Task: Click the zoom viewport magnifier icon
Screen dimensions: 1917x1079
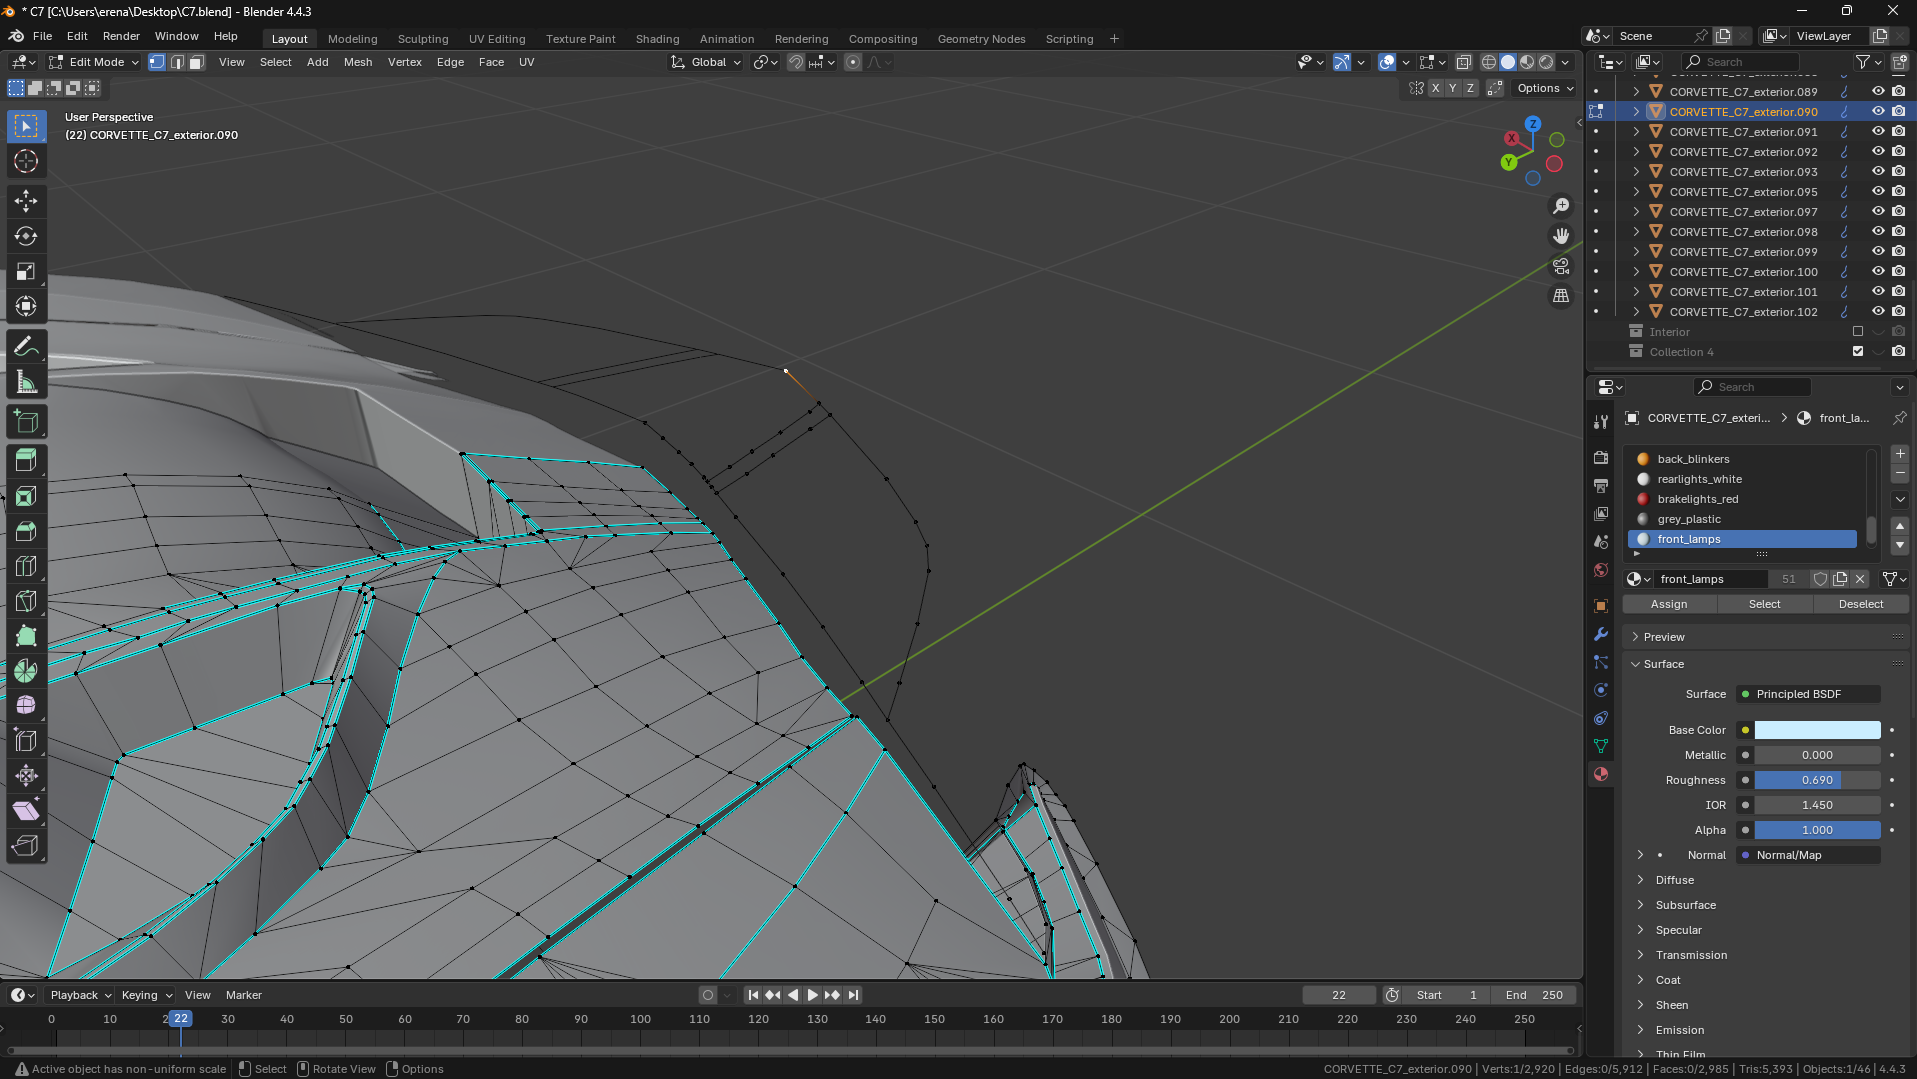Action: tap(1560, 206)
